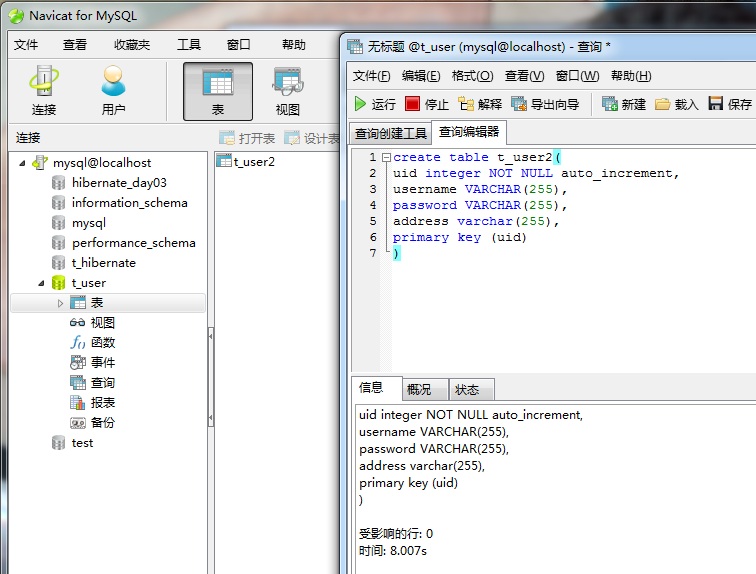This screenshot has width=756, height=574.
Task: Select the 备份 (Backup) tree node
Action: coord(102,423)
